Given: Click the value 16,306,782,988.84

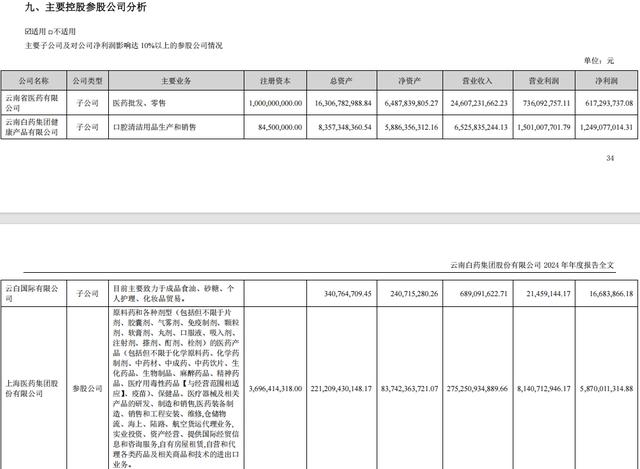Looking at the screenshot, I should coord(343,103).
